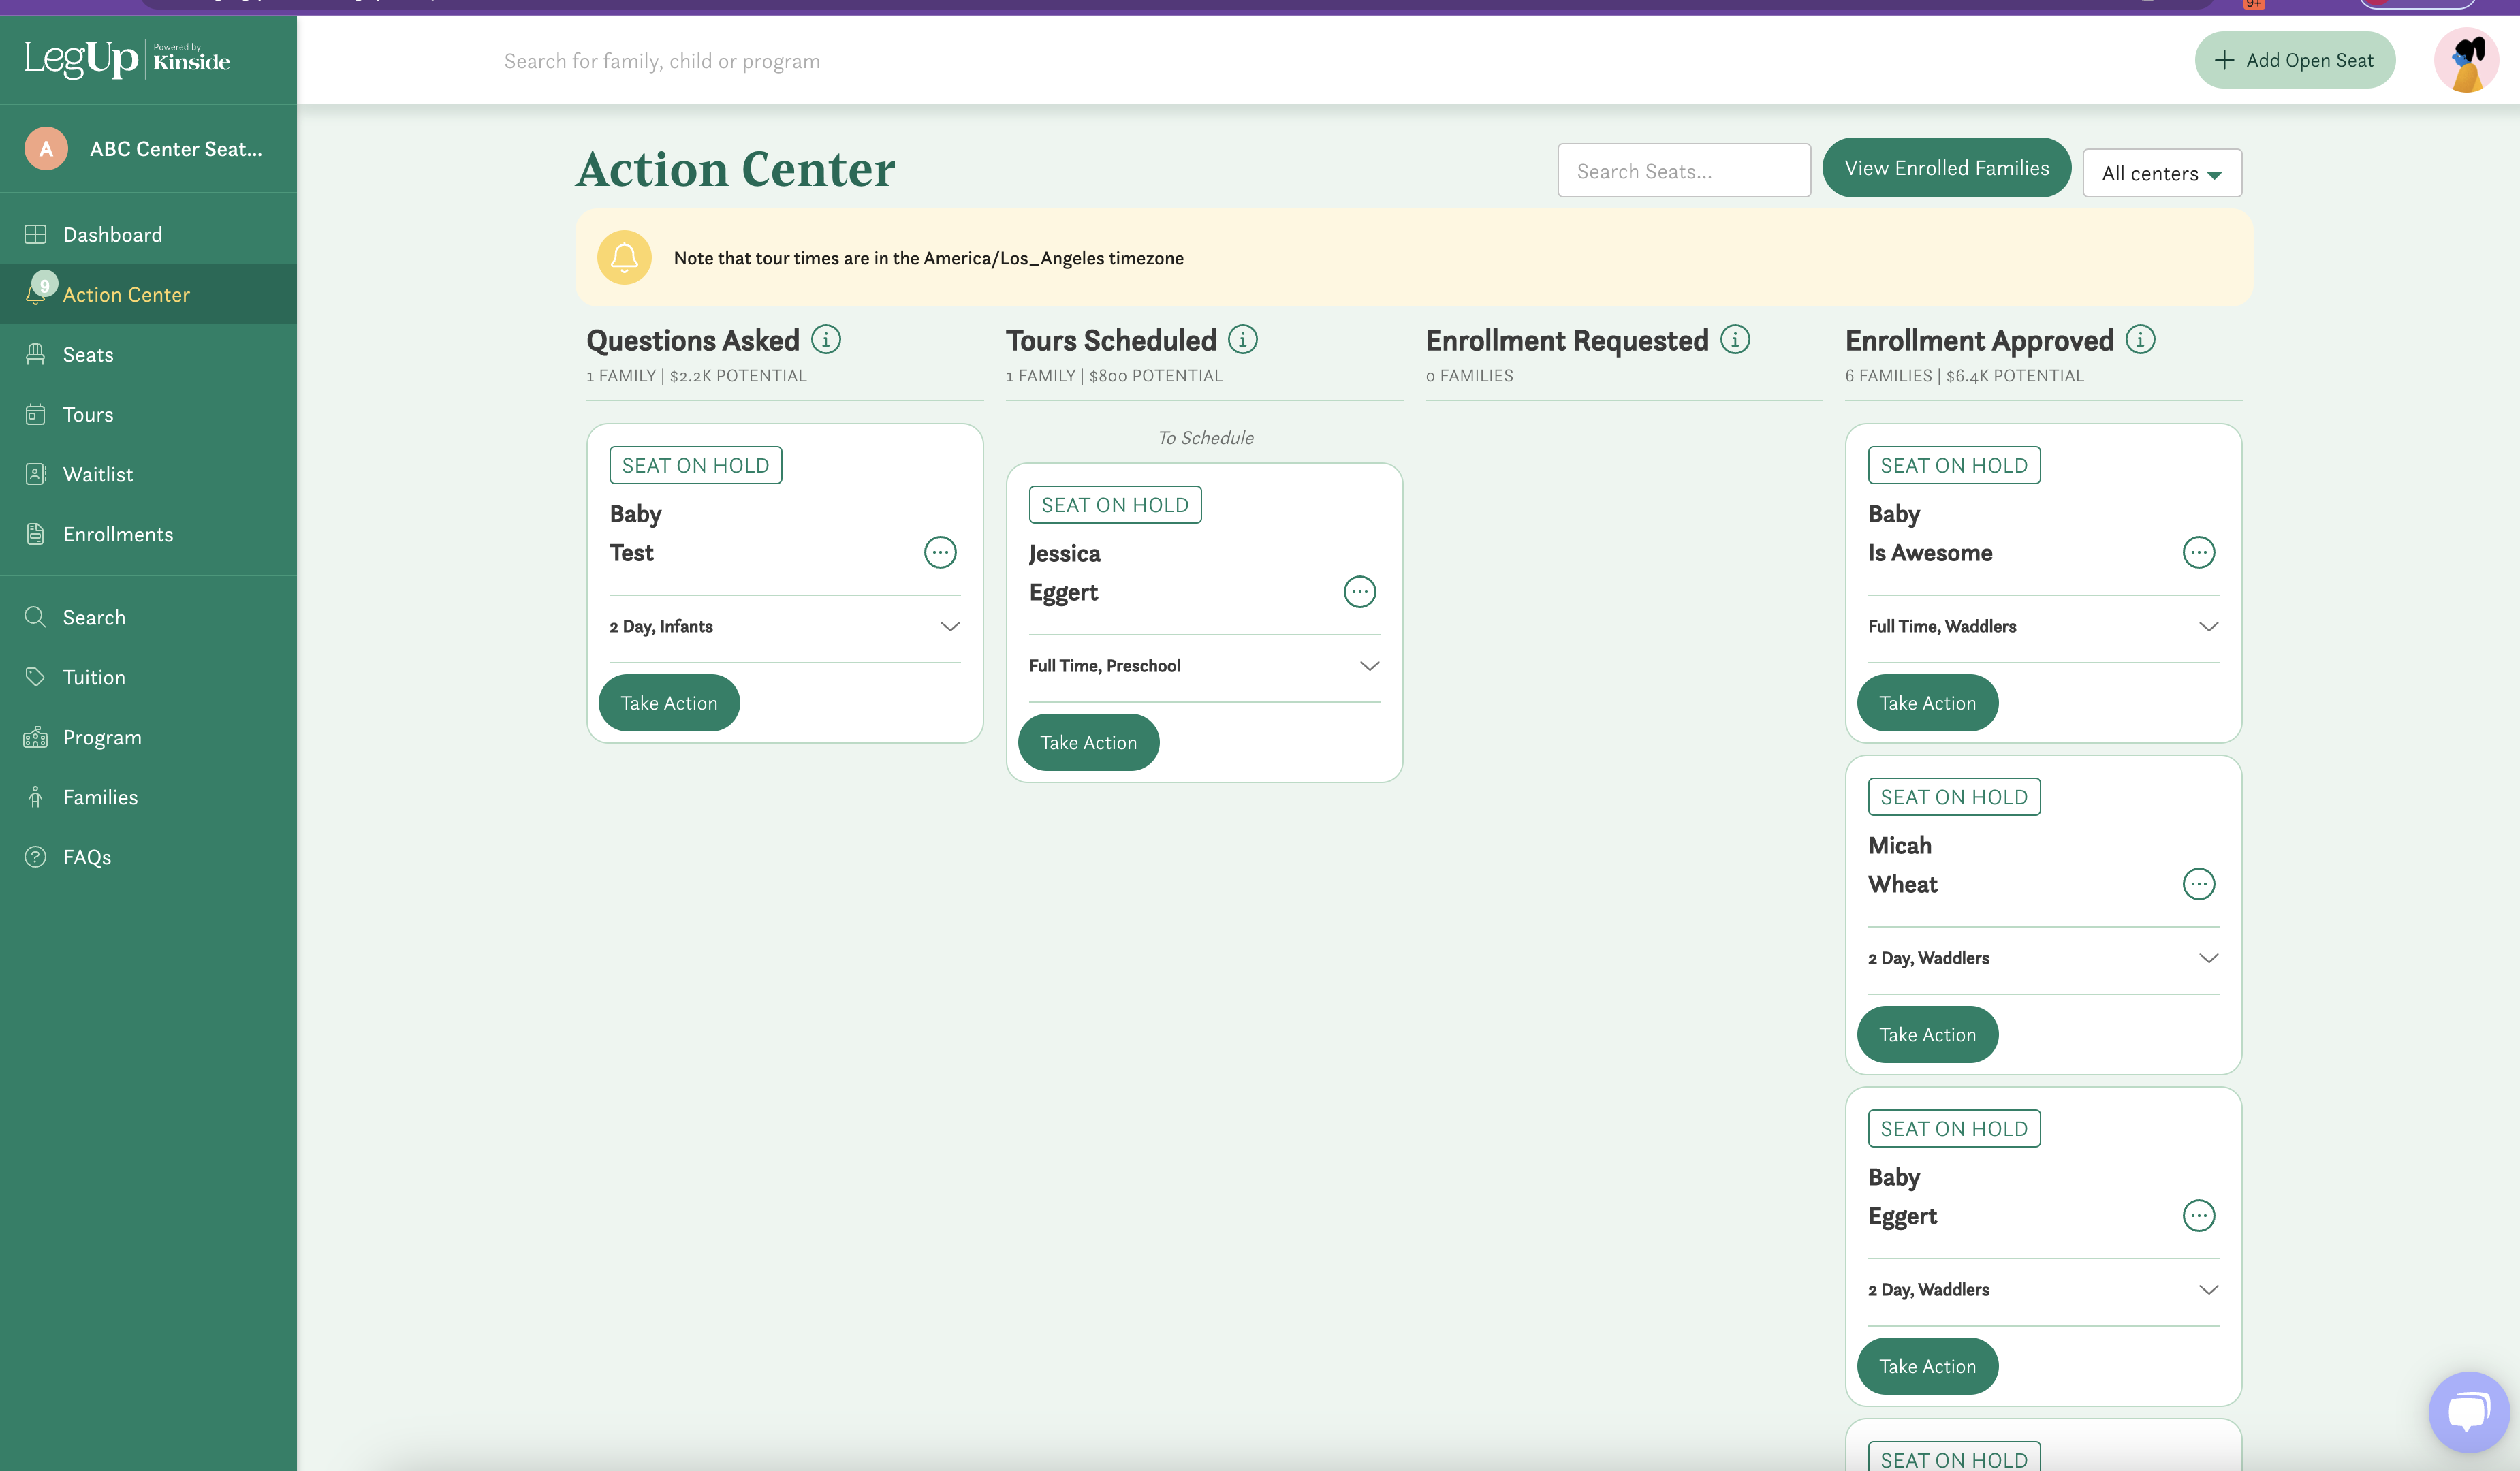Click the Dashboard grid icon in sidebar
Image resolution: width=2520 pixels, height=1471 pixels.
35,234
